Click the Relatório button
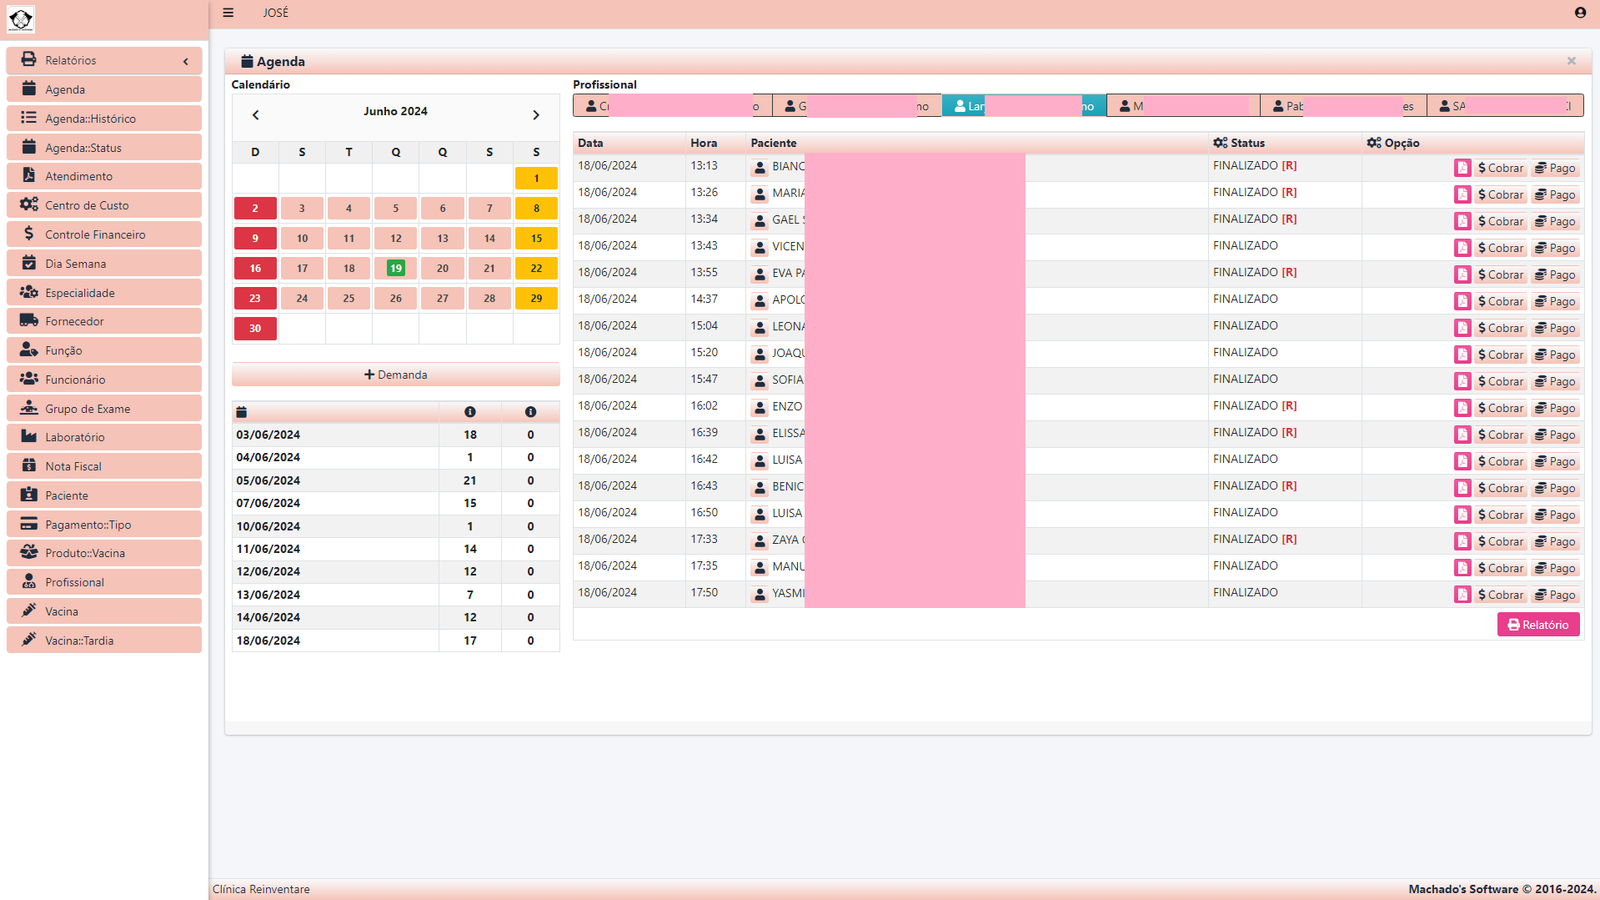The width and height of the screenshot is (1600, 900). click(x=1538, y=625)
